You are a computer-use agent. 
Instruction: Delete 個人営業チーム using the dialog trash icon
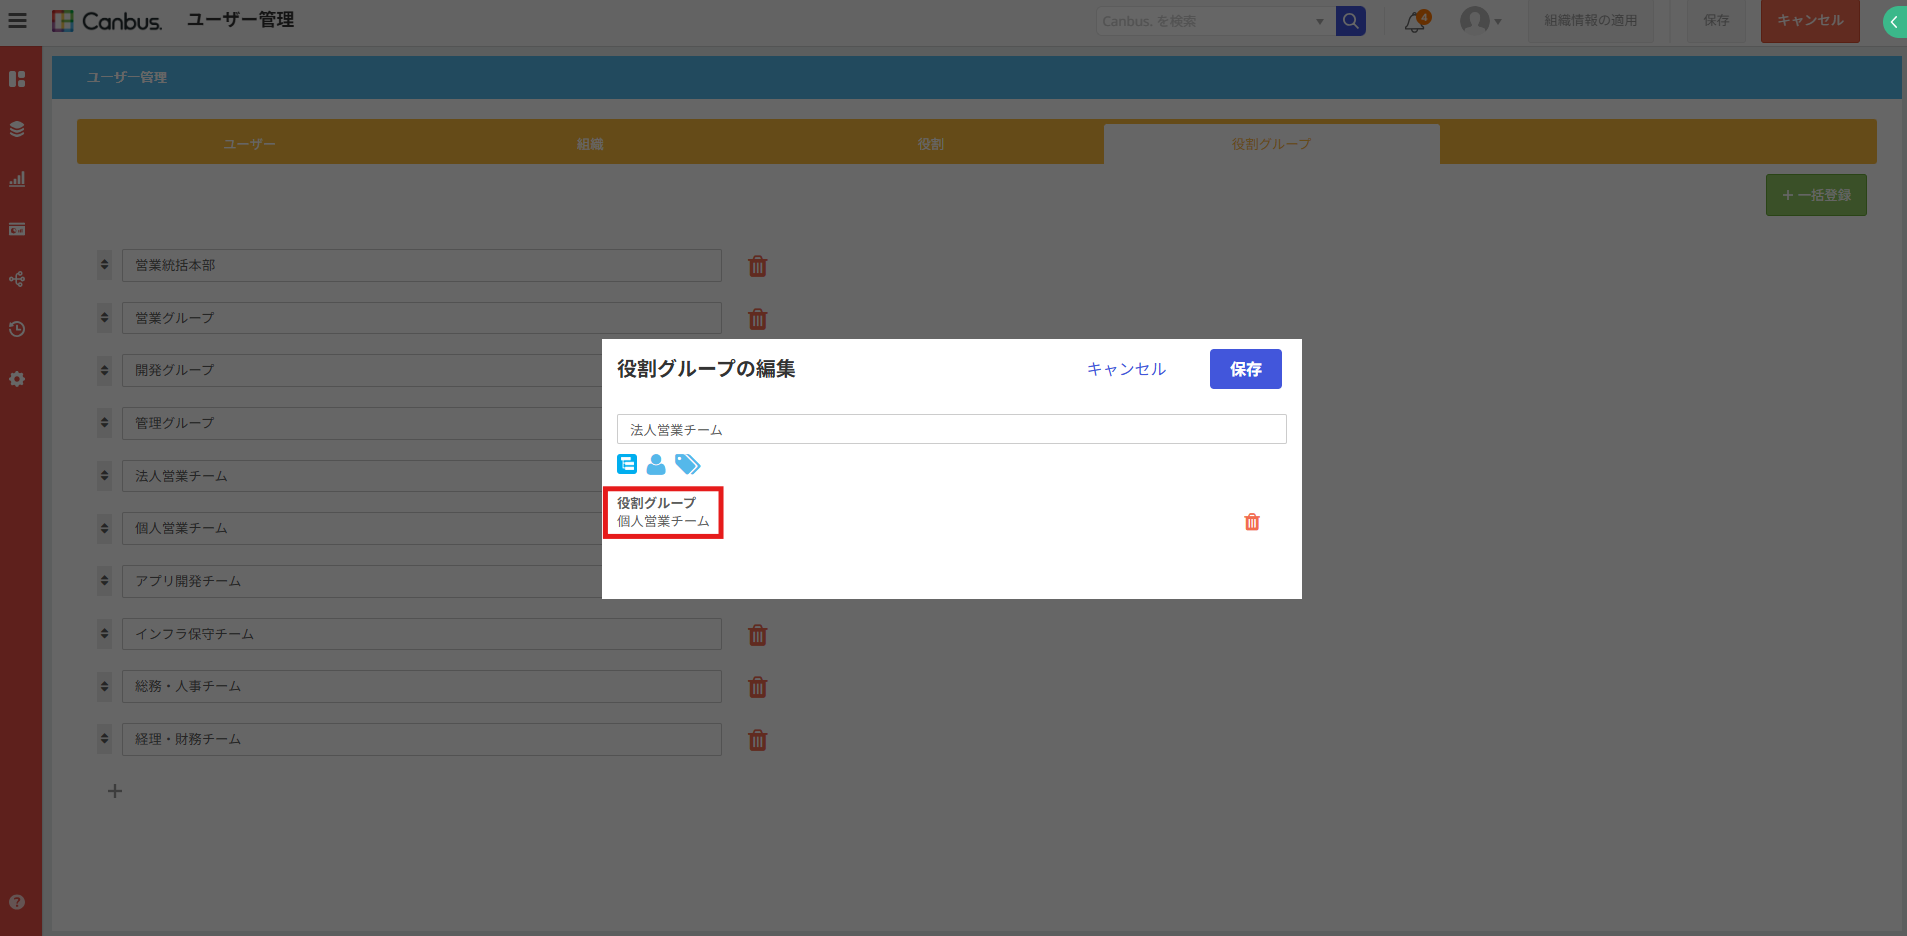[x=1251, y=522]
